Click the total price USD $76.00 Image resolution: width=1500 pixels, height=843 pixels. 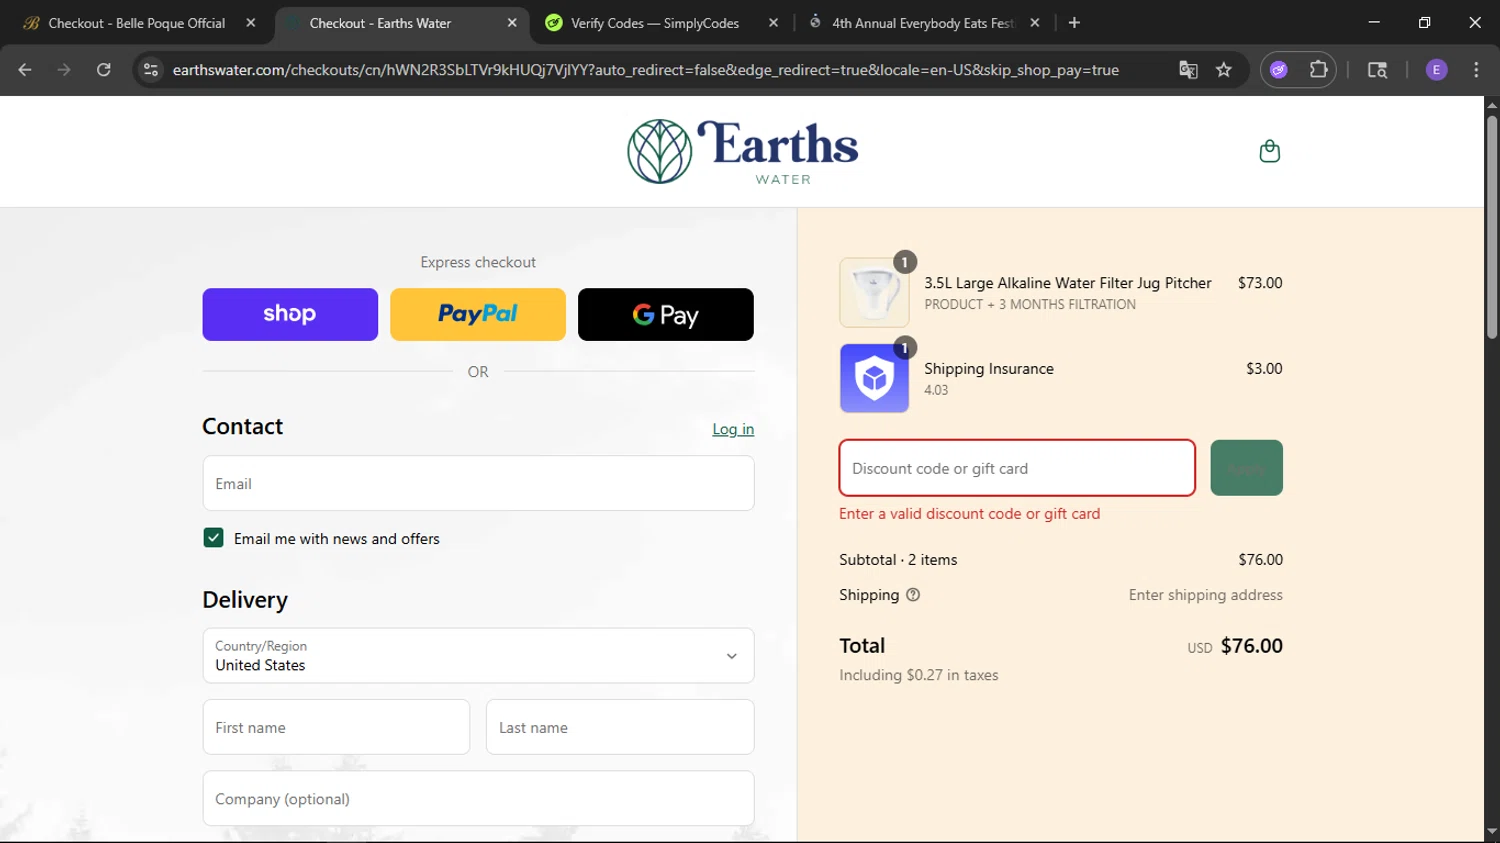pyautogui.click(x=1235, y=646)
